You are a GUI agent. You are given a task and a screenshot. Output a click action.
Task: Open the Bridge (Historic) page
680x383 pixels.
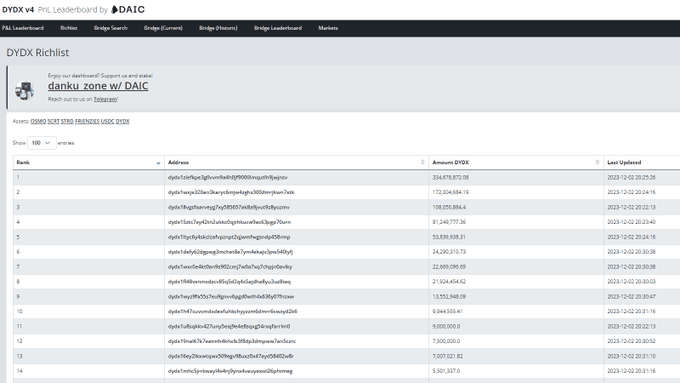click(x=218, y=28)
